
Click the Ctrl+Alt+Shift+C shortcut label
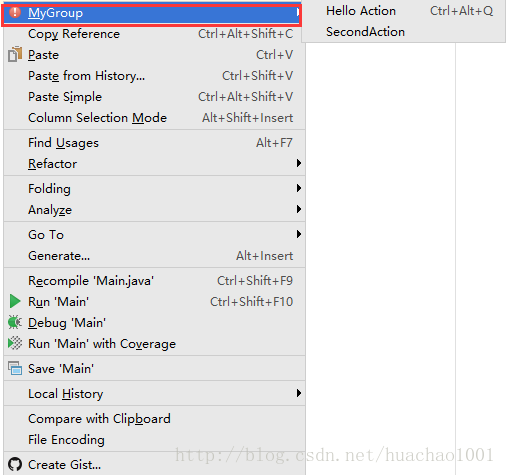246,34
